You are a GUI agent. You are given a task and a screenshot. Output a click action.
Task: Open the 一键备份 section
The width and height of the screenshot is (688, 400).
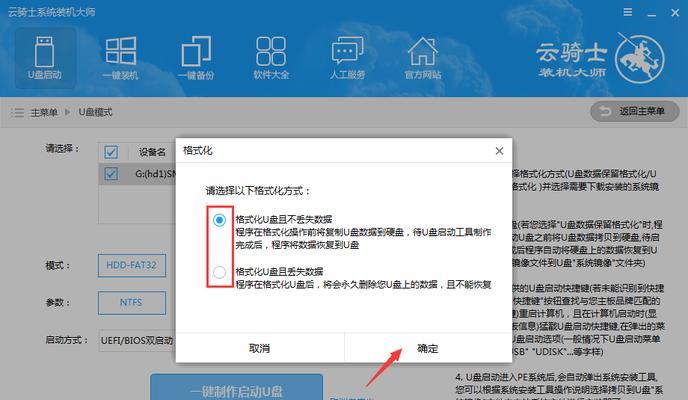click(196, 58)
